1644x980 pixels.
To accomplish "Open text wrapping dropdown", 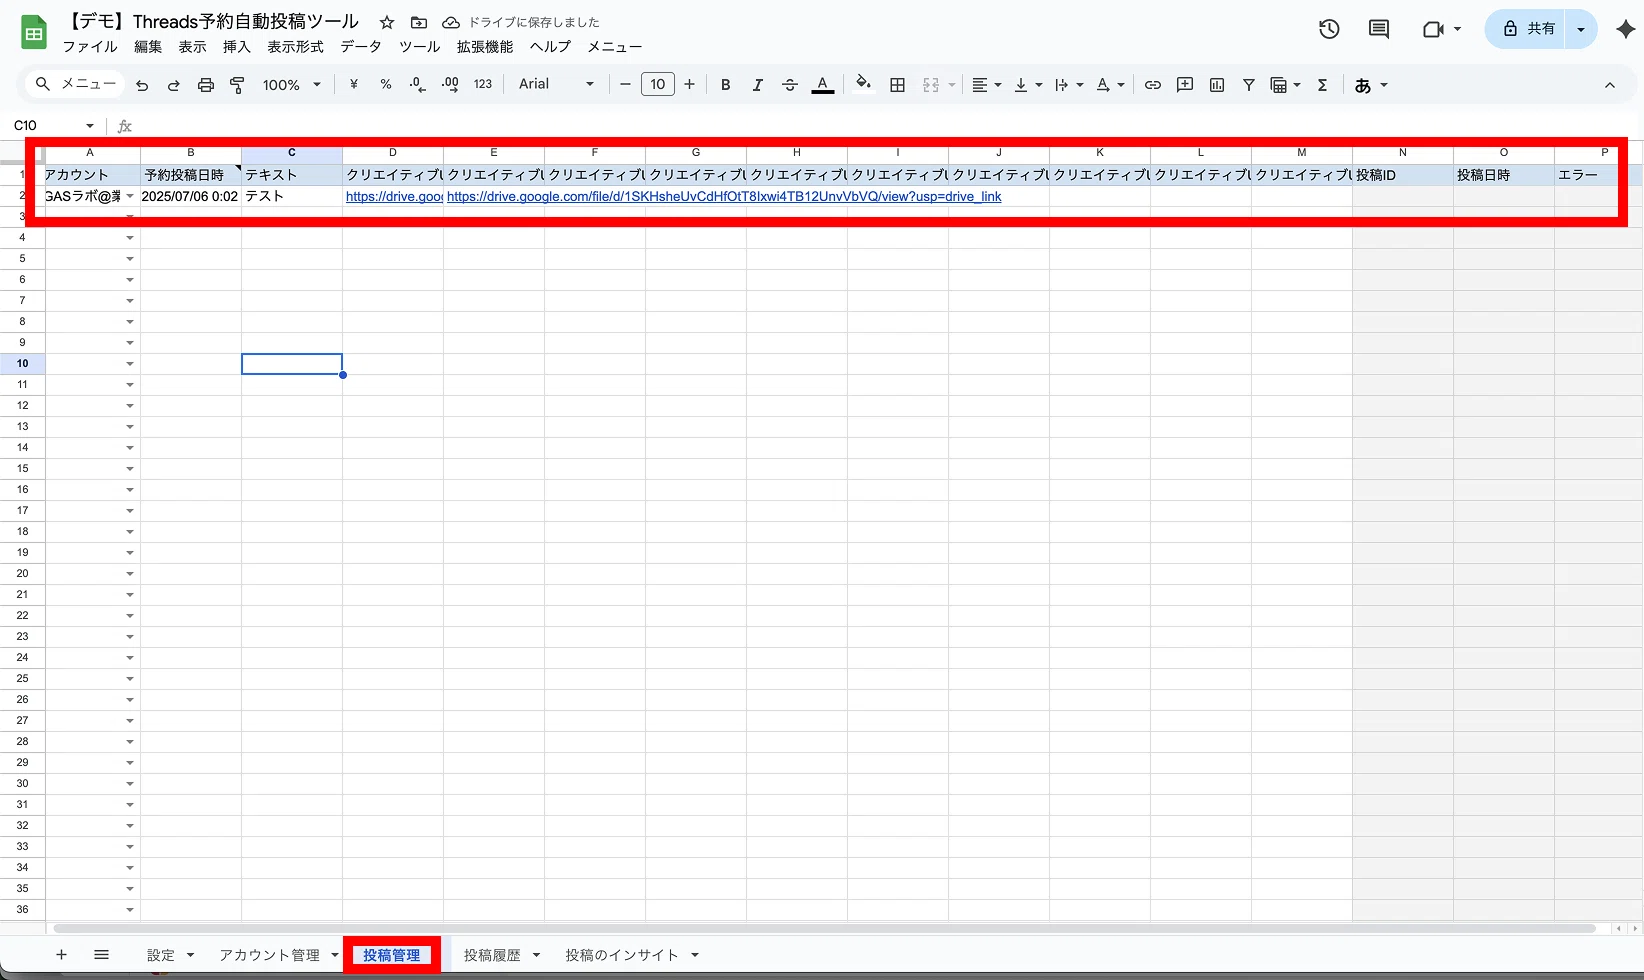I will click(1069, 85).
